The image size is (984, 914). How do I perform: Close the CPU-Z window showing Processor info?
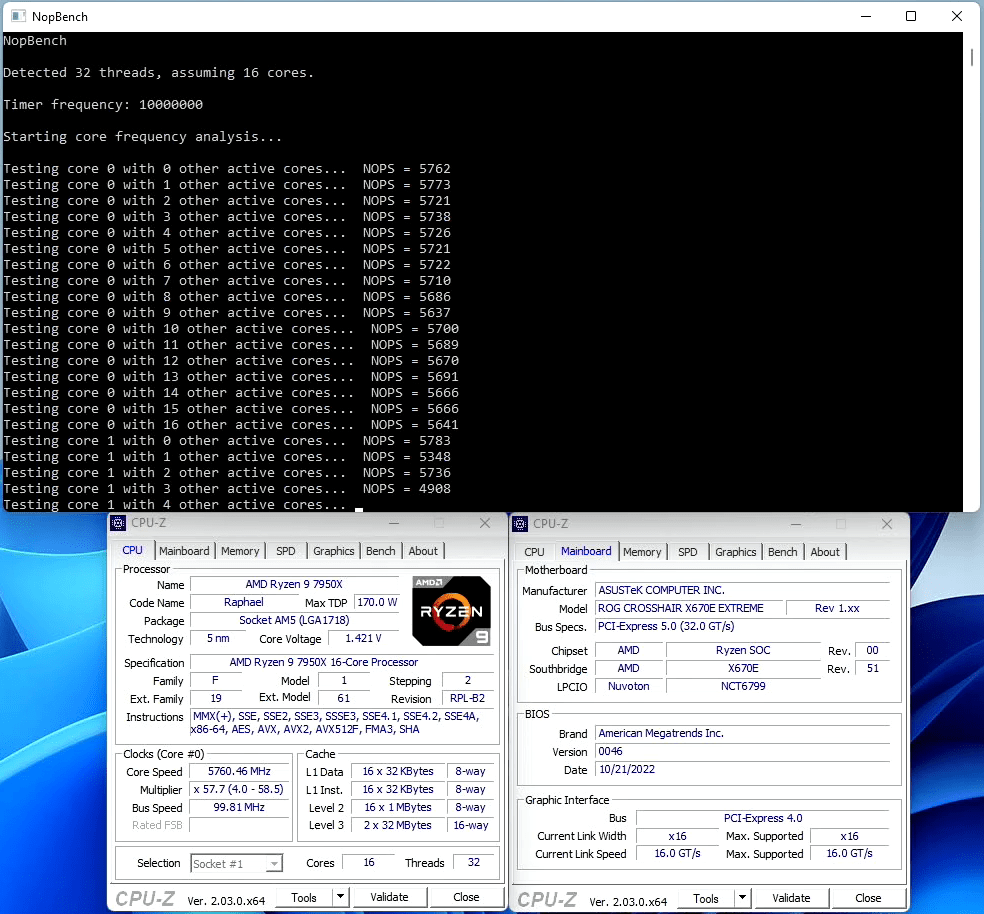pyautogui.click(x=485, y=523)
